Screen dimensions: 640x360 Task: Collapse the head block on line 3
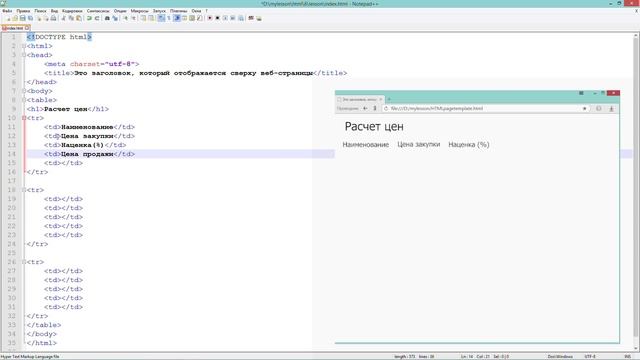coord(24,55)
